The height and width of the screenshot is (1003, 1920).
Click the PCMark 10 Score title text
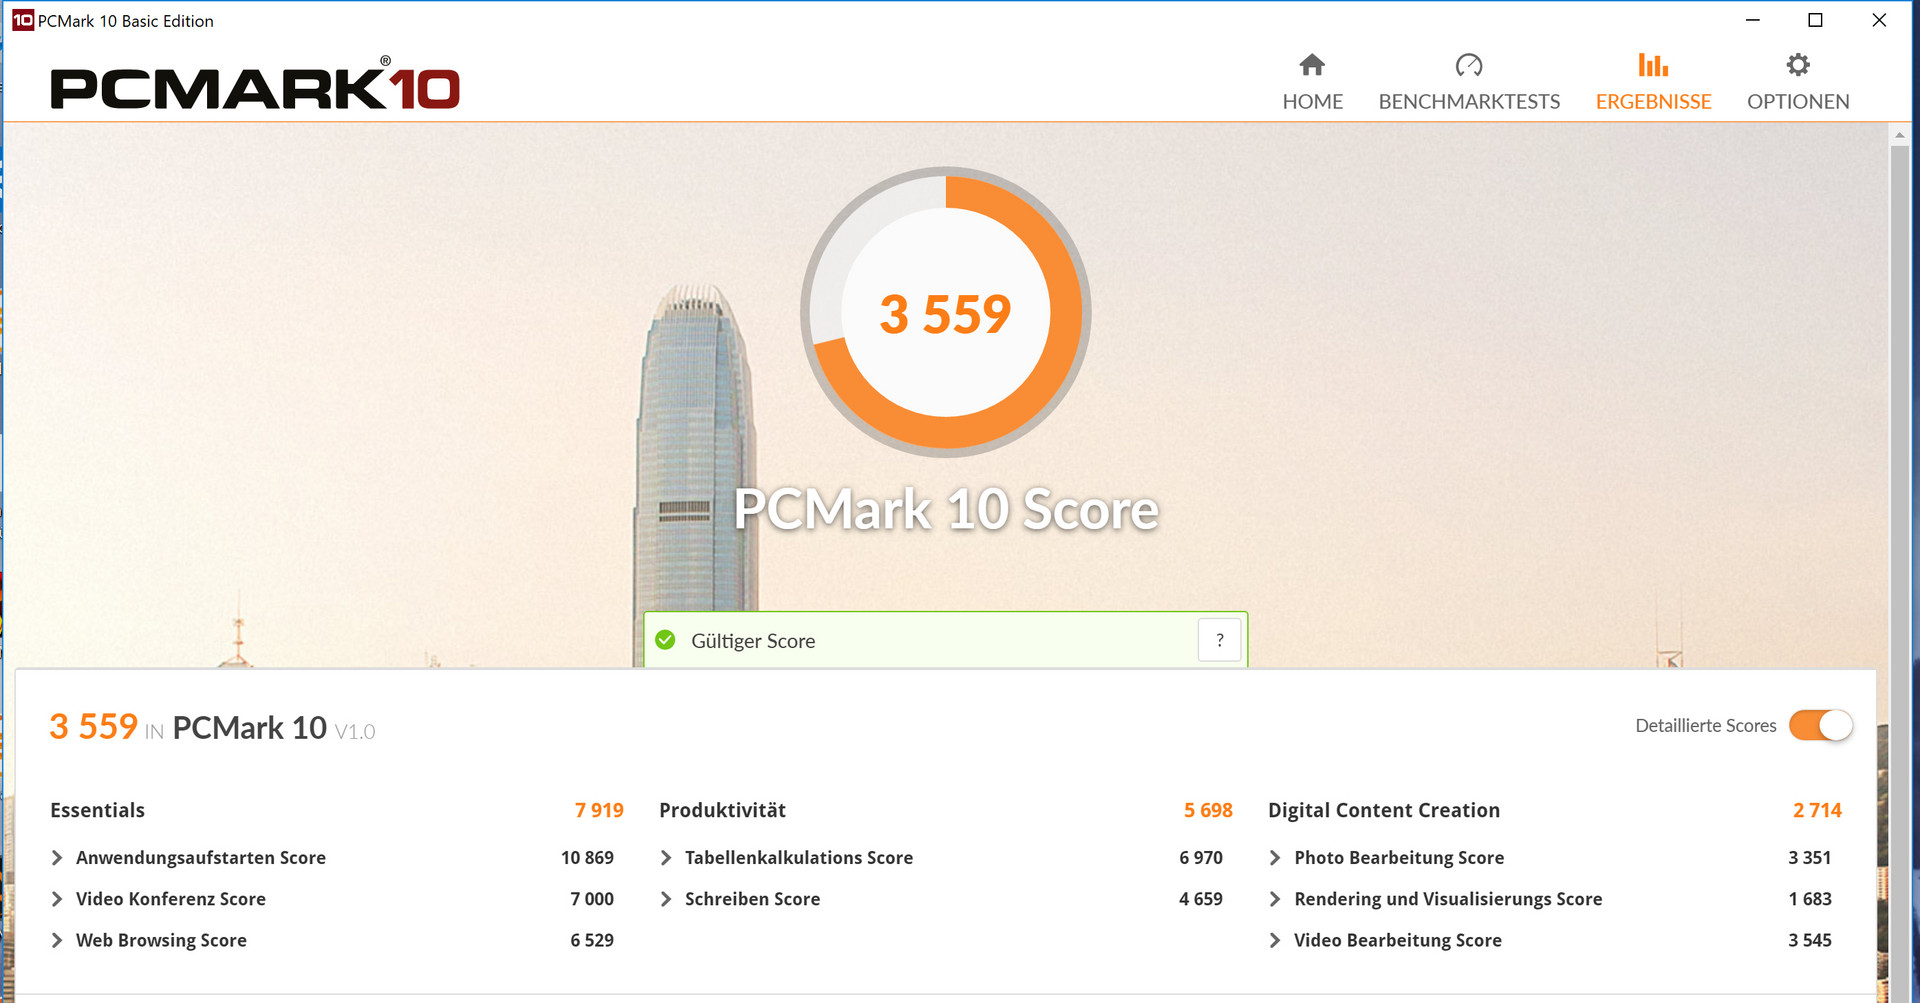pyautogui.click(x=946, y=510)
